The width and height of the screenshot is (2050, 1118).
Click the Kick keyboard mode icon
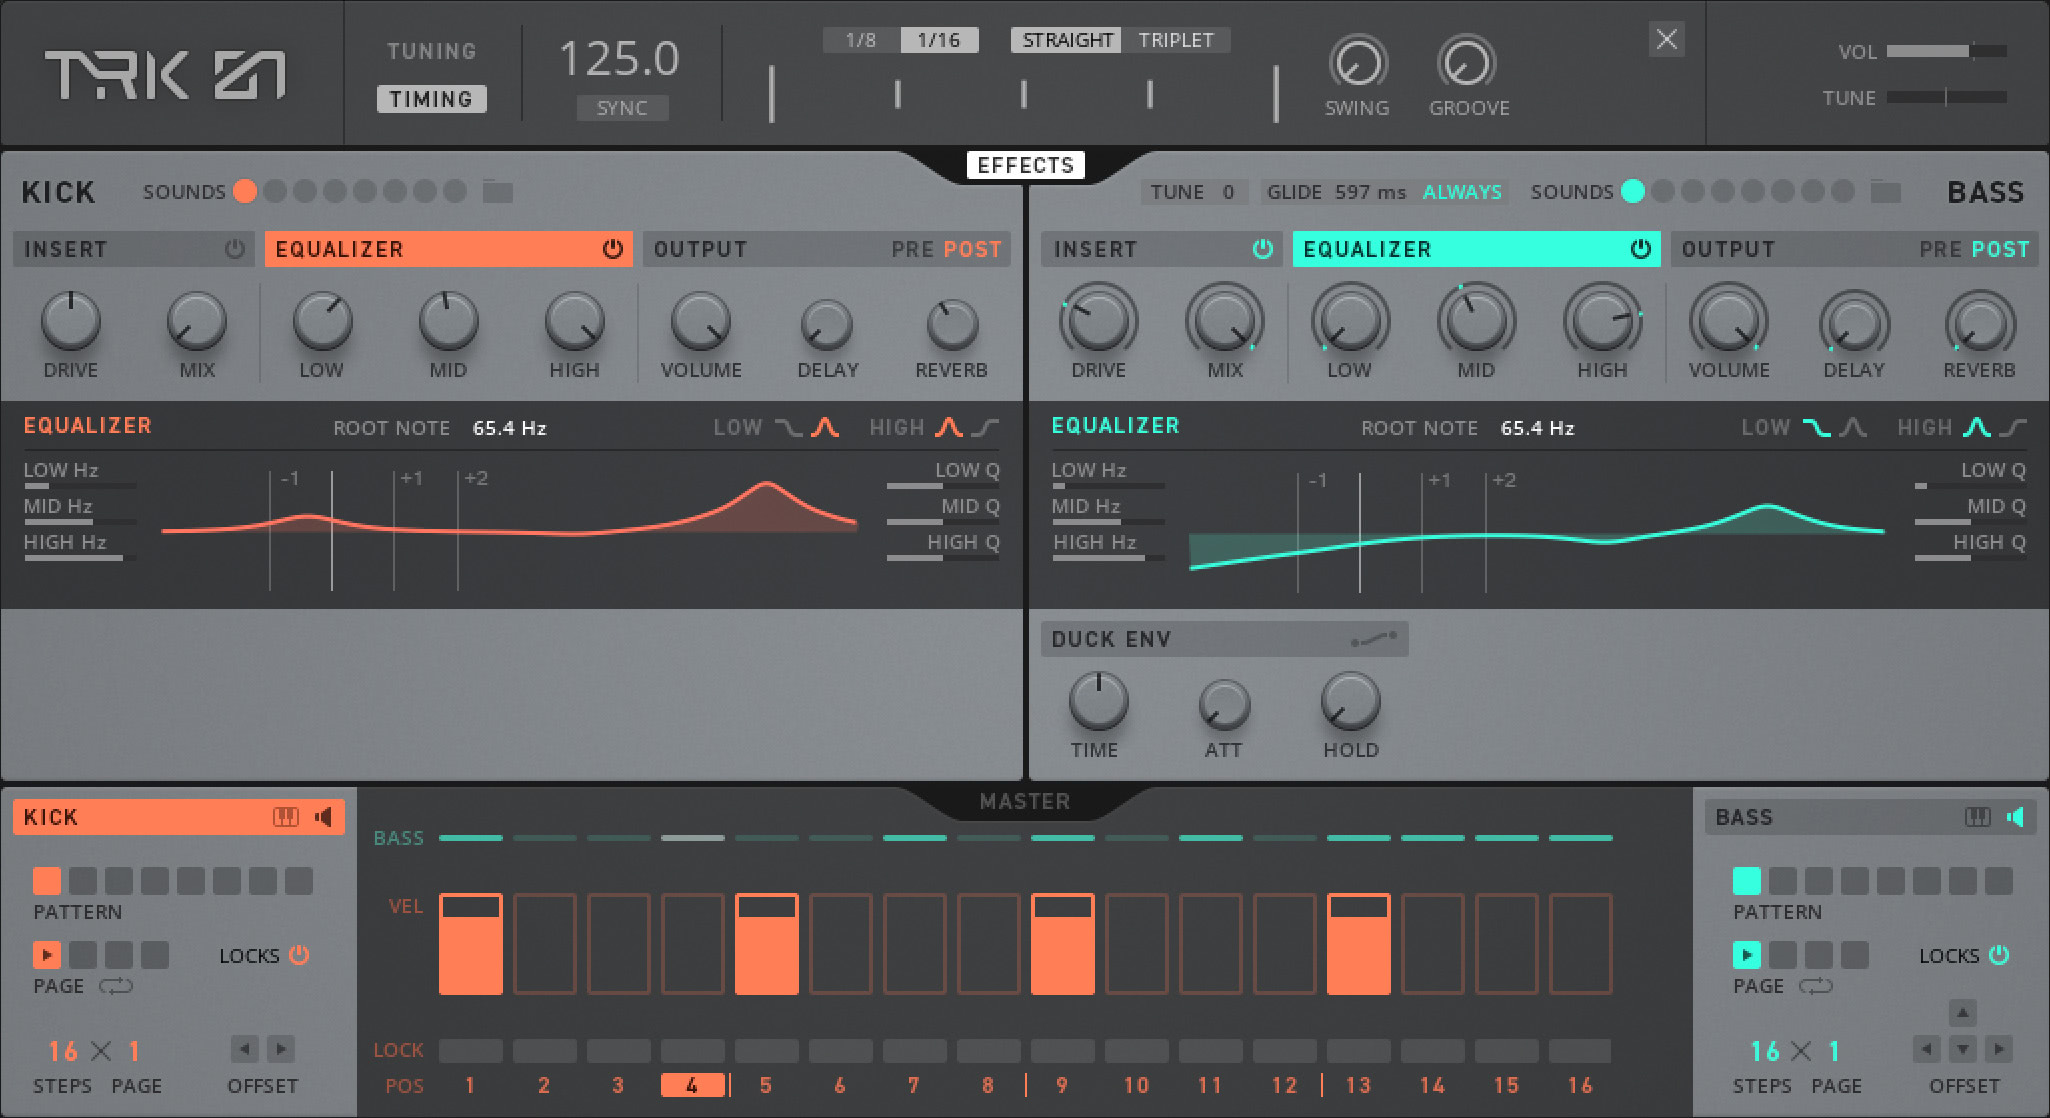coord(285,817)
